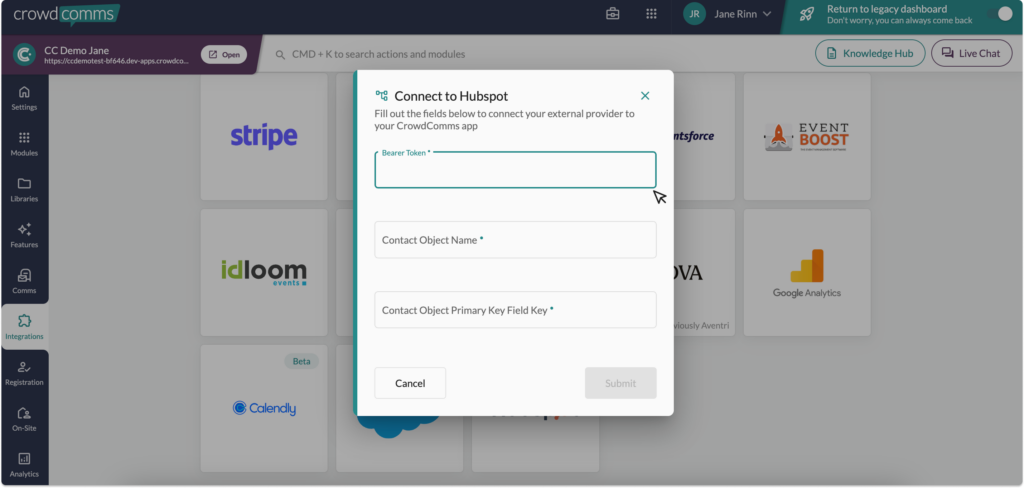Open Registration in the sidebar
The image size is (1024, 488).
tap(24, 373)
